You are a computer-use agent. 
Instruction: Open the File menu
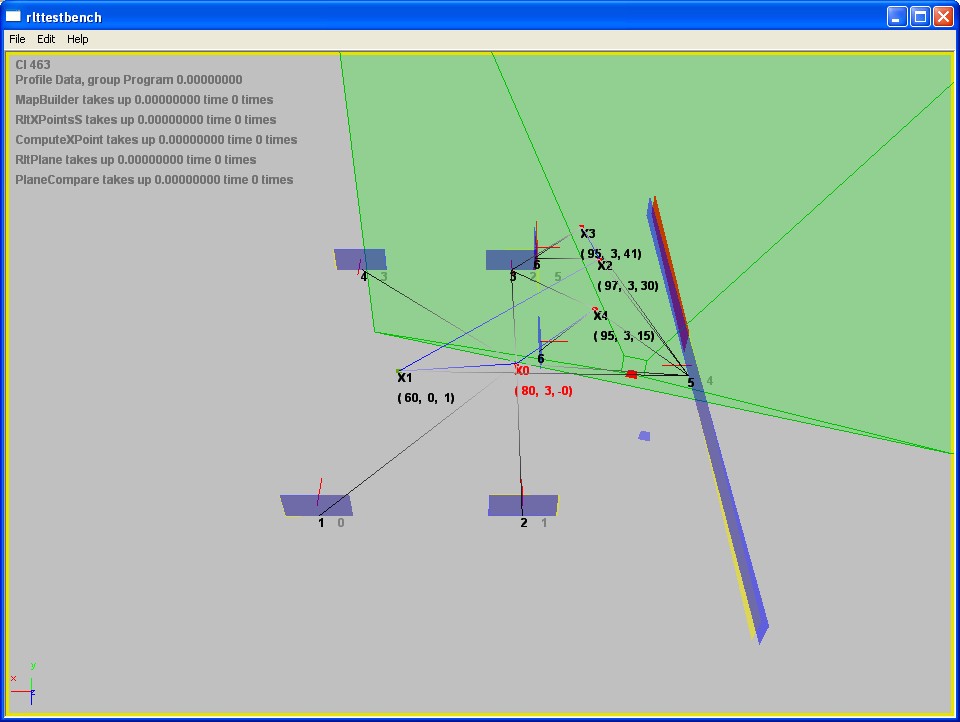(x=17, y=39)
